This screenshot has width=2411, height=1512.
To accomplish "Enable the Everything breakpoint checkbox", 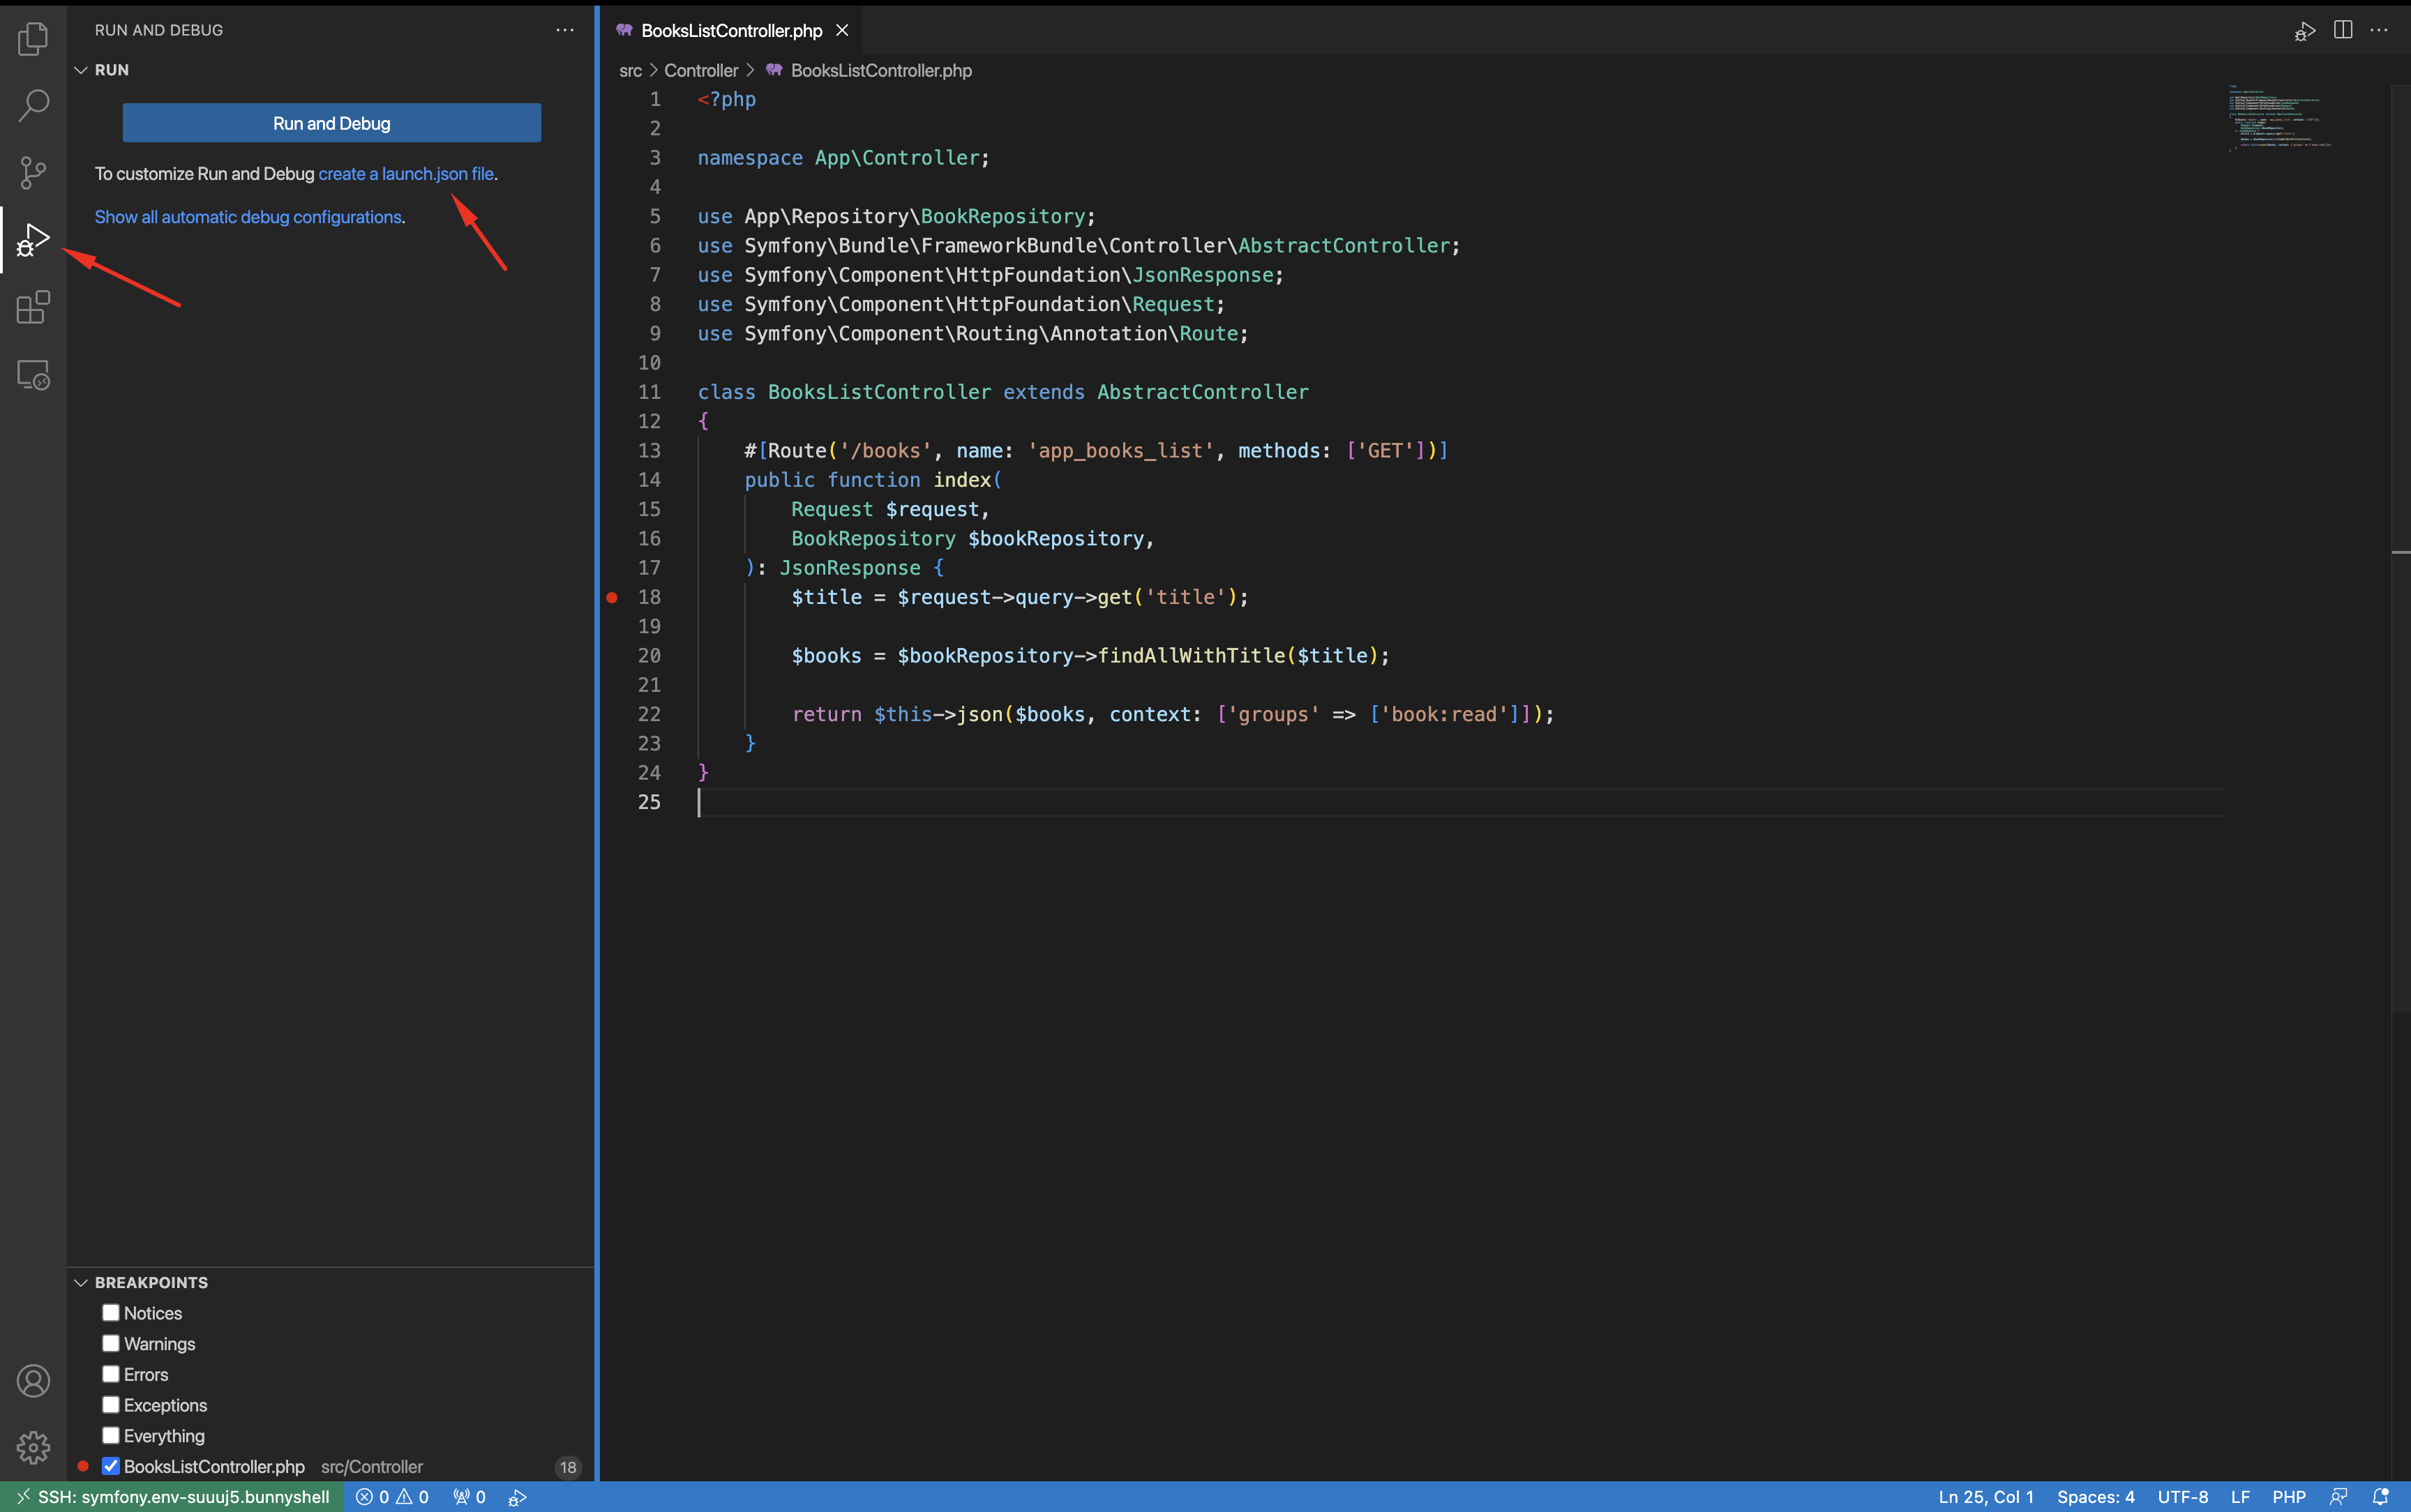I will [111, 1435].
